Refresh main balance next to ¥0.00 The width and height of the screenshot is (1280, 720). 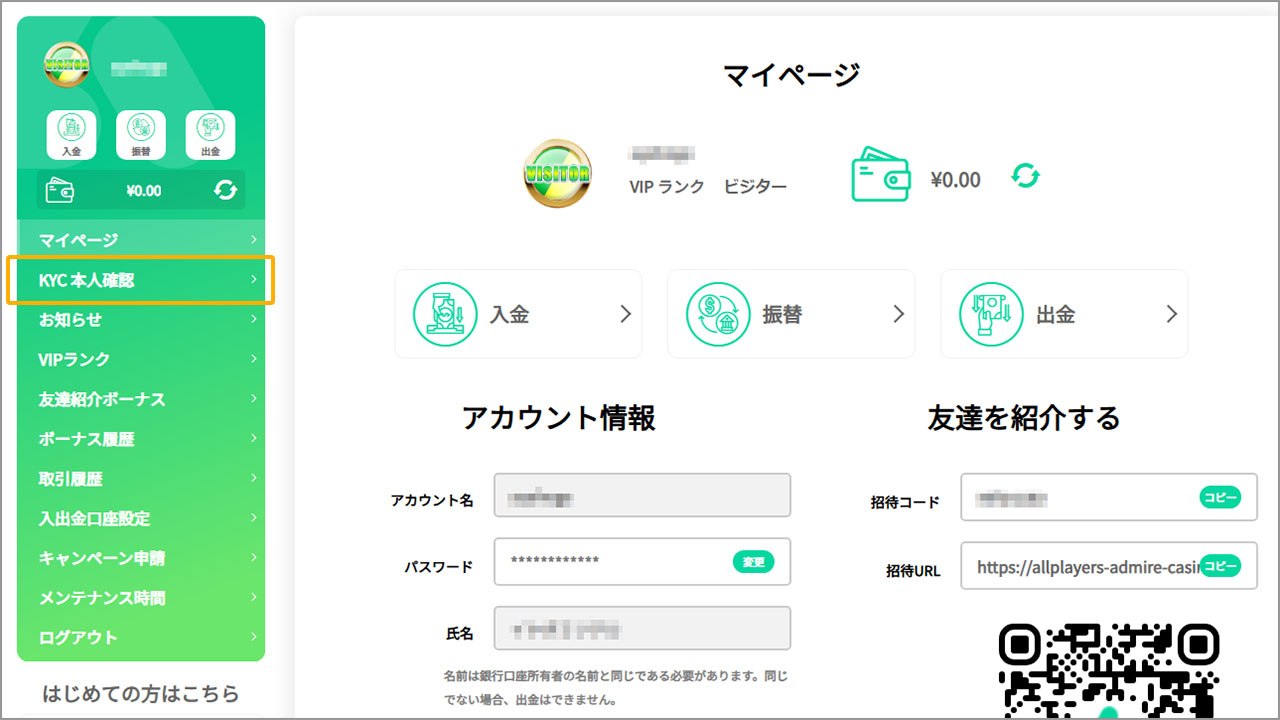click(x=1025, y=176)
